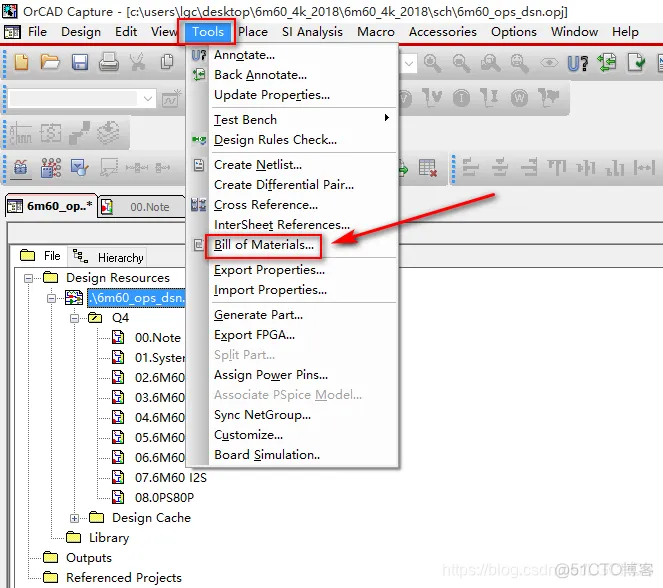663x588 pixels.
Task: Choose Annotate menu entry
Action: (x=244, y=55)
